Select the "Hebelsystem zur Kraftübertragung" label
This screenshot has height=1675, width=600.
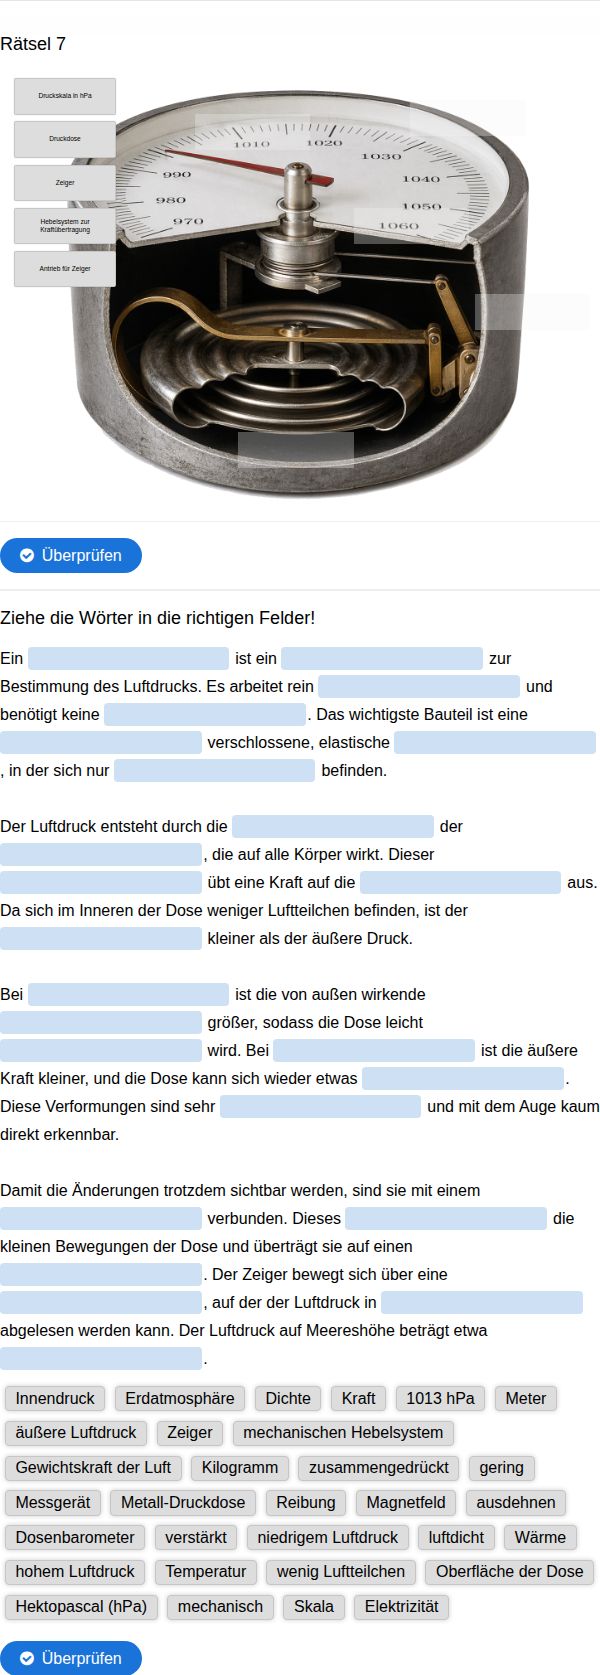(x=65, y=226)
